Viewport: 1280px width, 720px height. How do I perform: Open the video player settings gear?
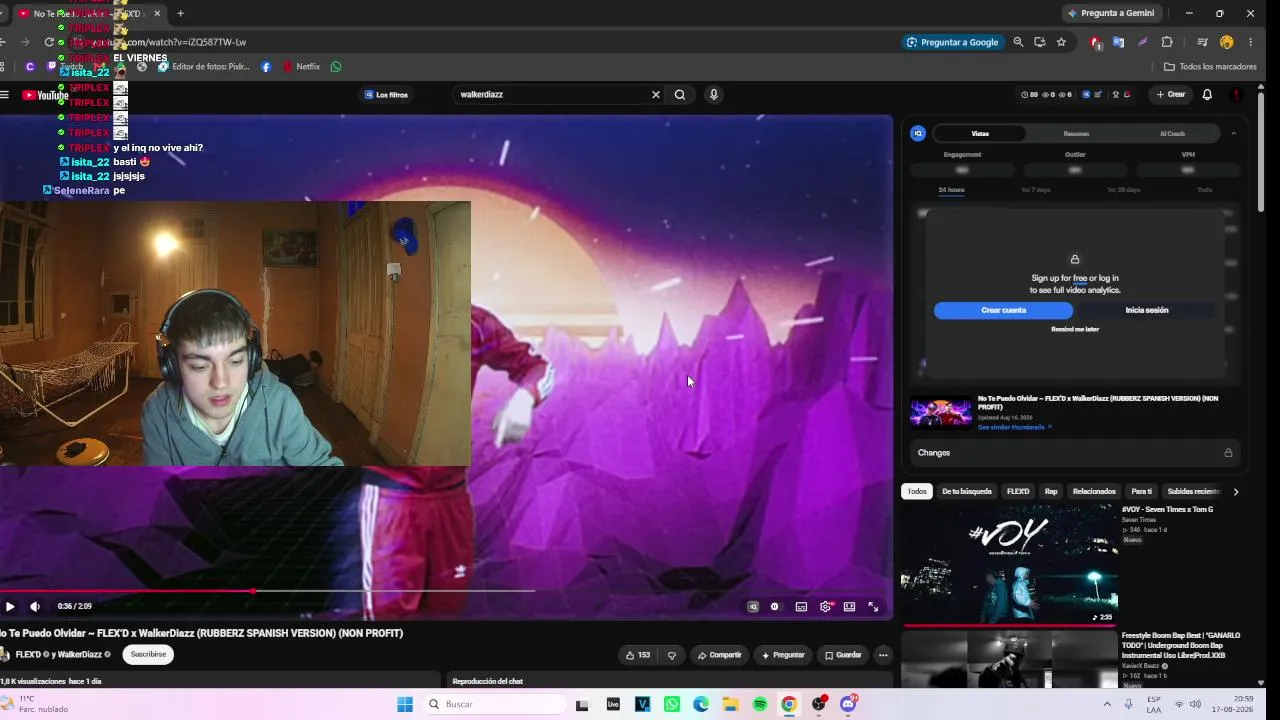825,606
